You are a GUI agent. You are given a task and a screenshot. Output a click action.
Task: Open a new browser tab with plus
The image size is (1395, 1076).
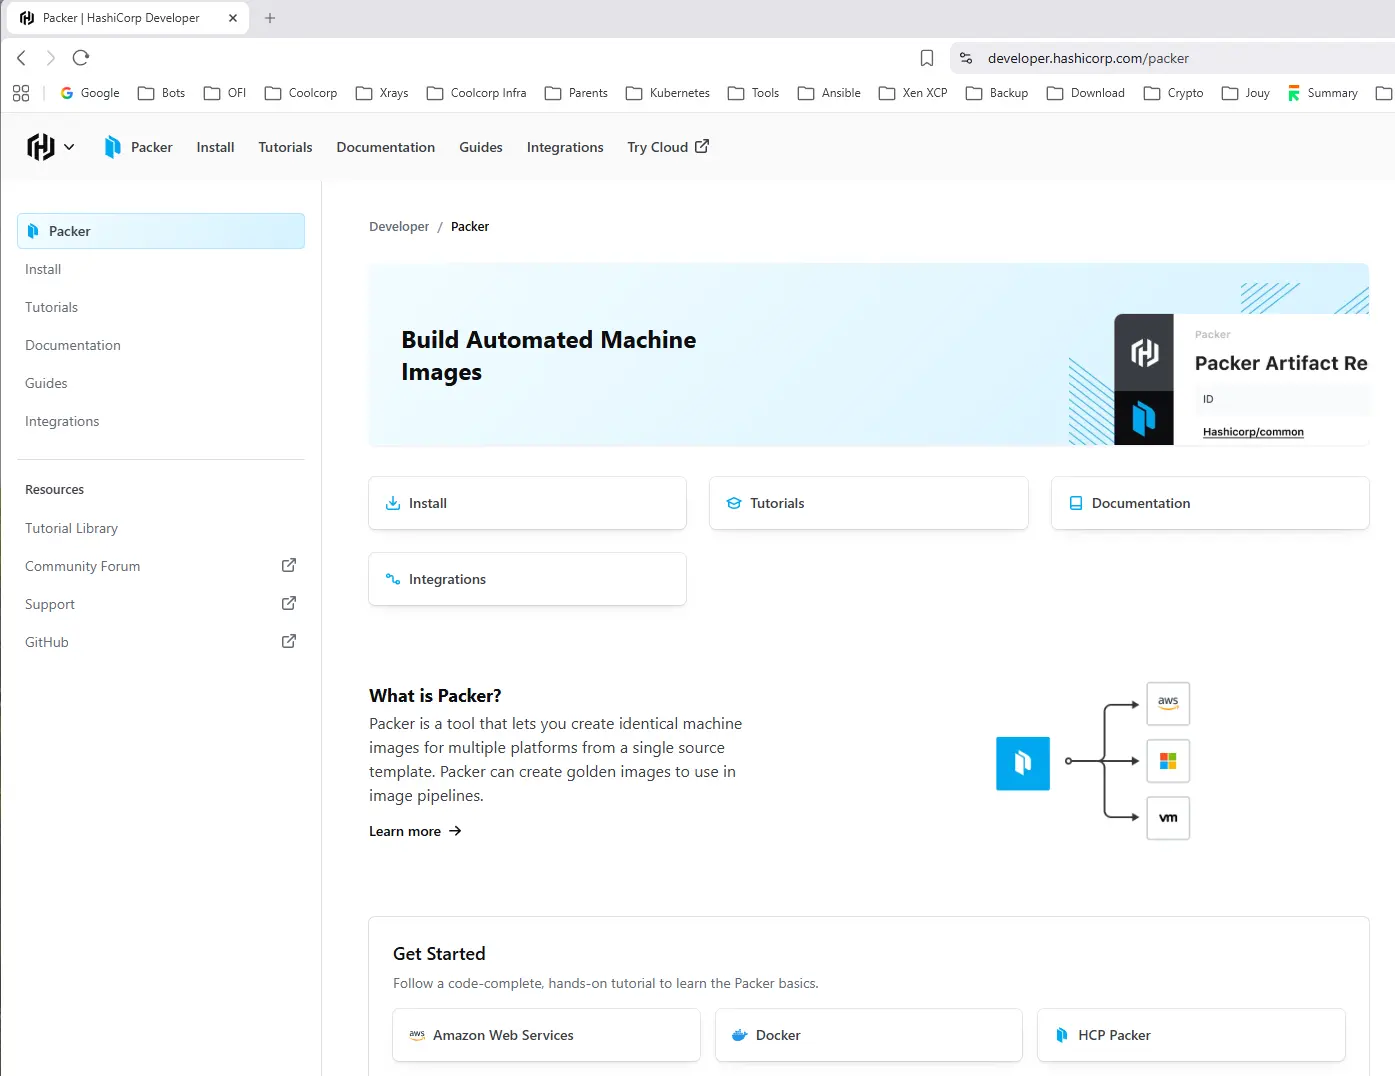270,18
